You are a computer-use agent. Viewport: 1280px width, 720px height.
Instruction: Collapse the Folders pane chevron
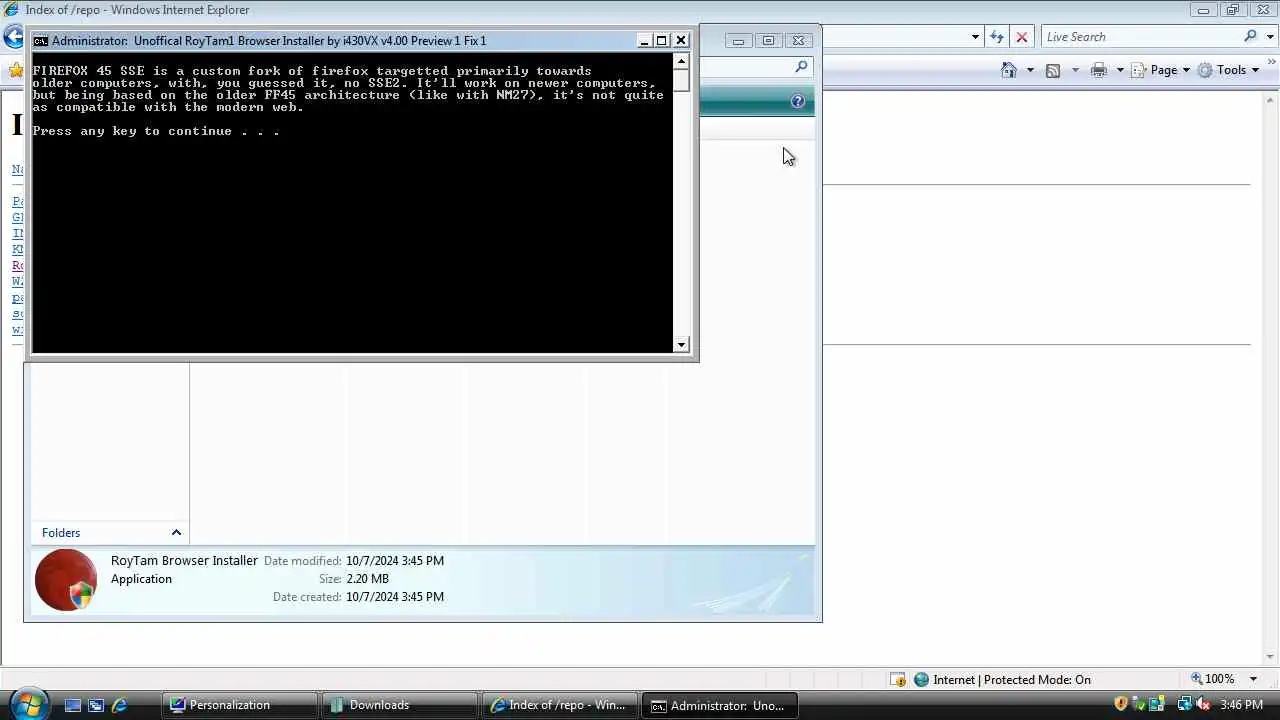click(x=176, y=533)
